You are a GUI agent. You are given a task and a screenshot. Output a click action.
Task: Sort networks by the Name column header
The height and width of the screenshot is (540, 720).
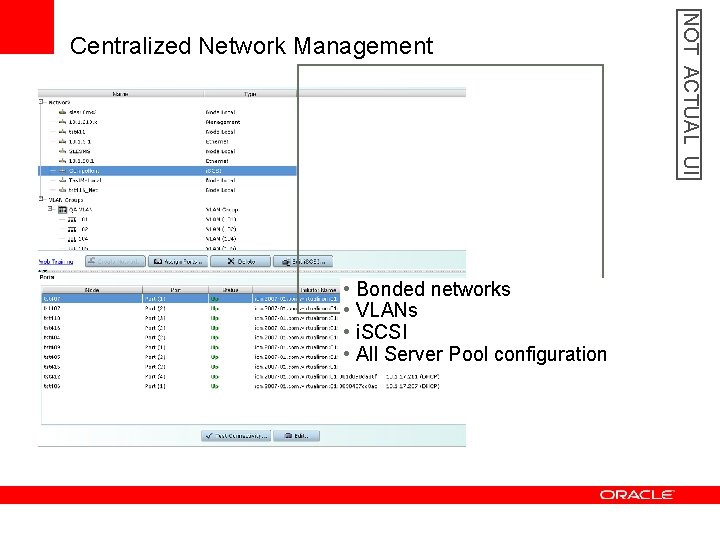(120, 94)
